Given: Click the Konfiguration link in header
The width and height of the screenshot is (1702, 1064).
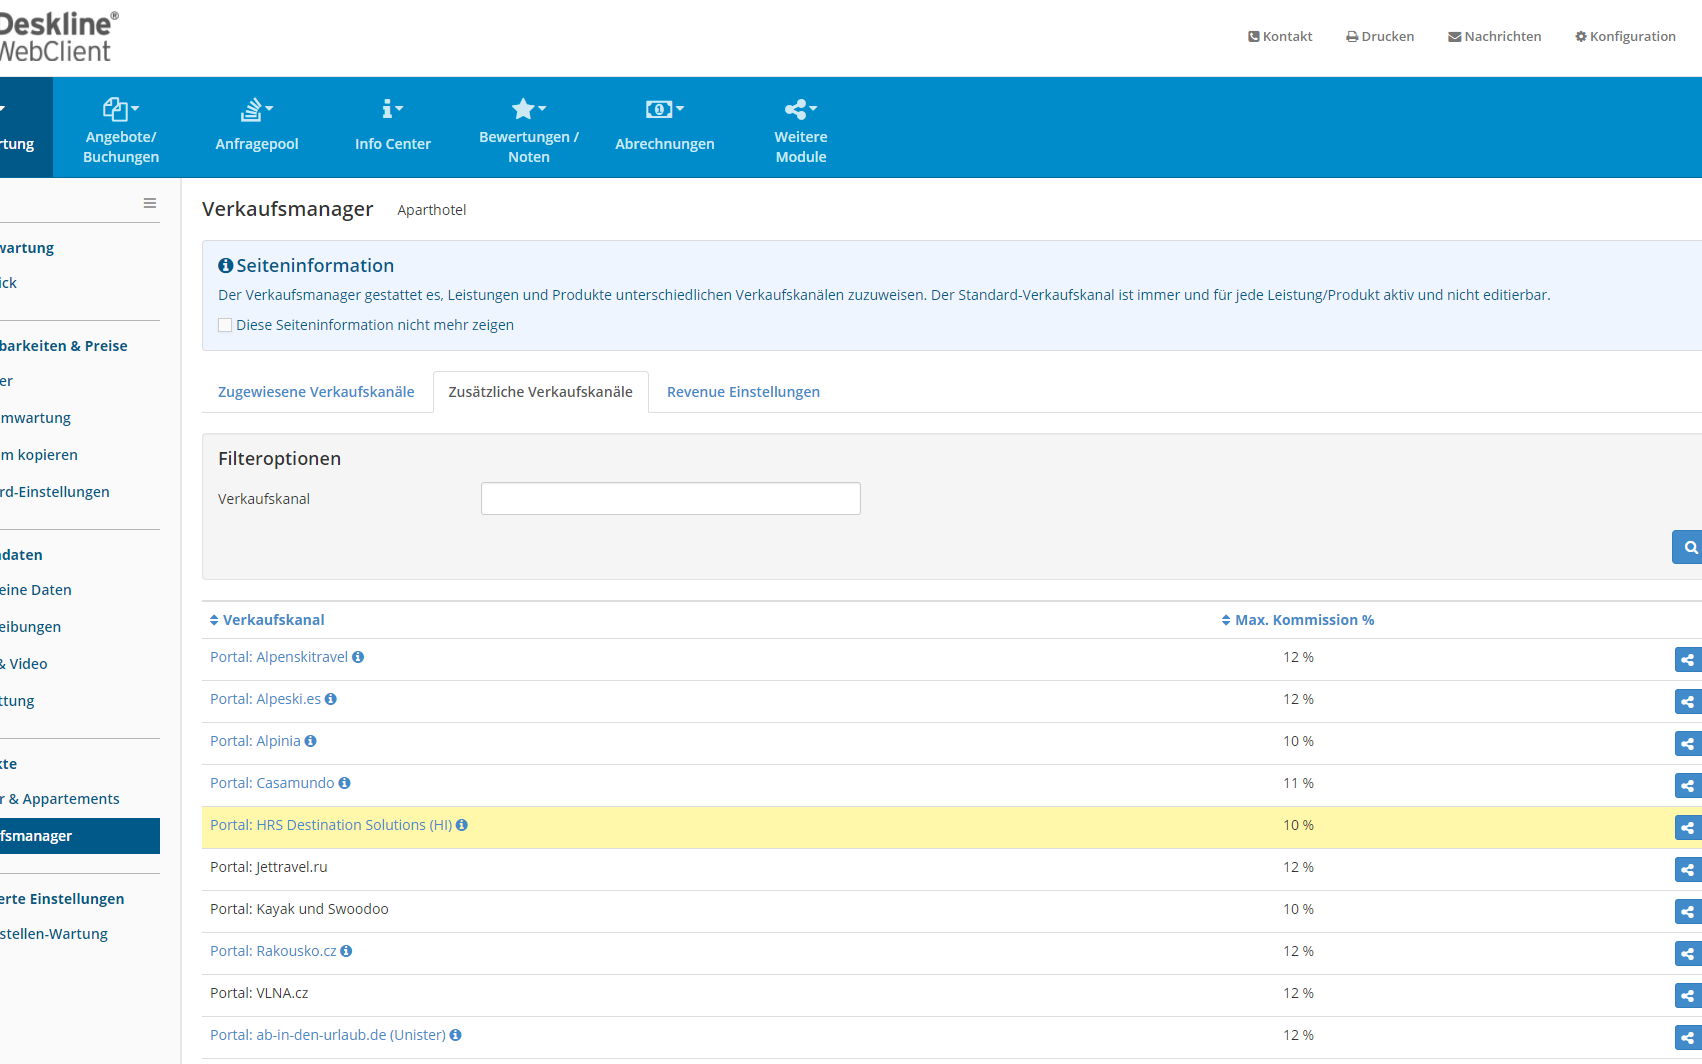Looking at the screenshot, I should coord(1625,36).
